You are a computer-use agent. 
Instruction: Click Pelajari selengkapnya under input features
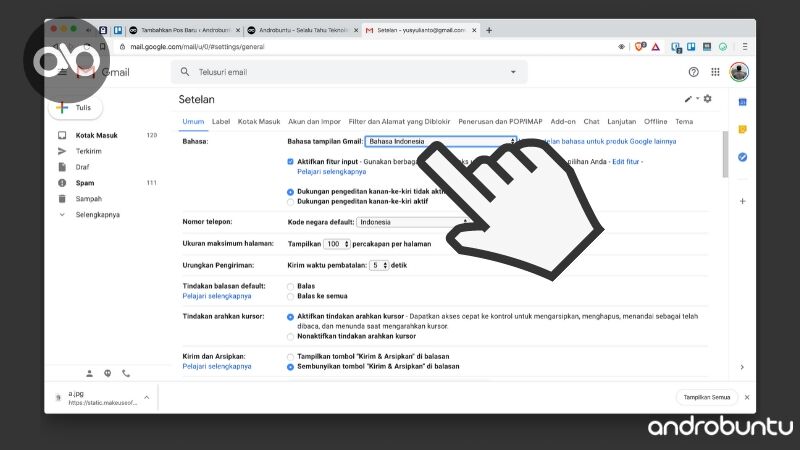(332, 171)
